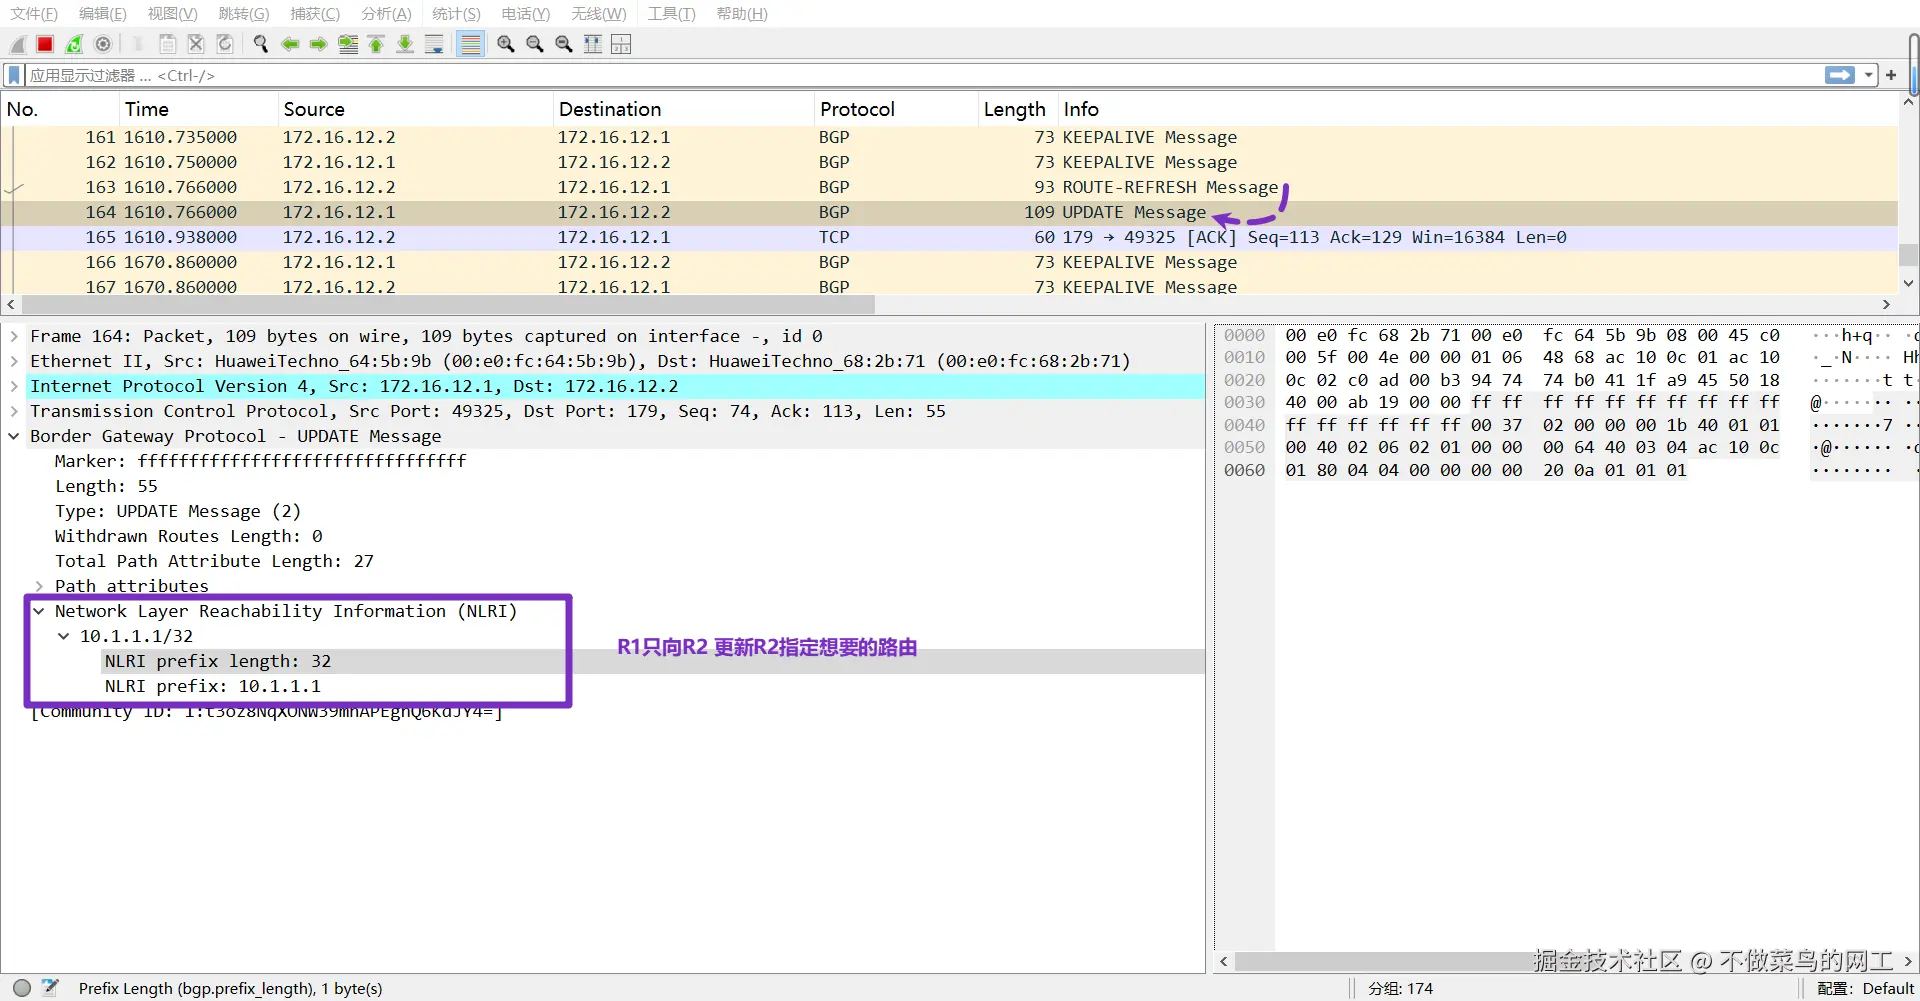Apply the display filter arrow button
The image size is (1920, 1001).
(1840, 75)
